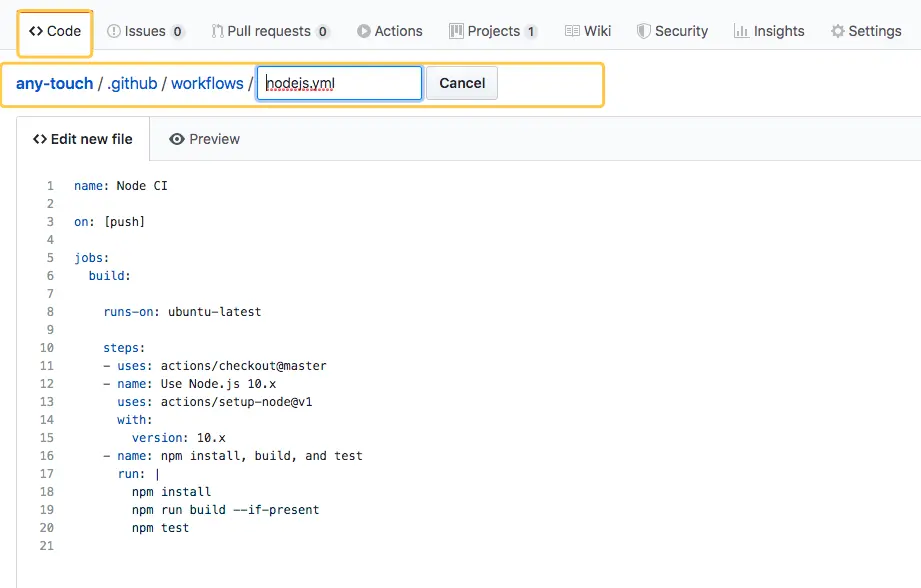The width and height of the screenshot is (921, 588).
Task: Select the Edit new file tab
Action: coord(83,139)
